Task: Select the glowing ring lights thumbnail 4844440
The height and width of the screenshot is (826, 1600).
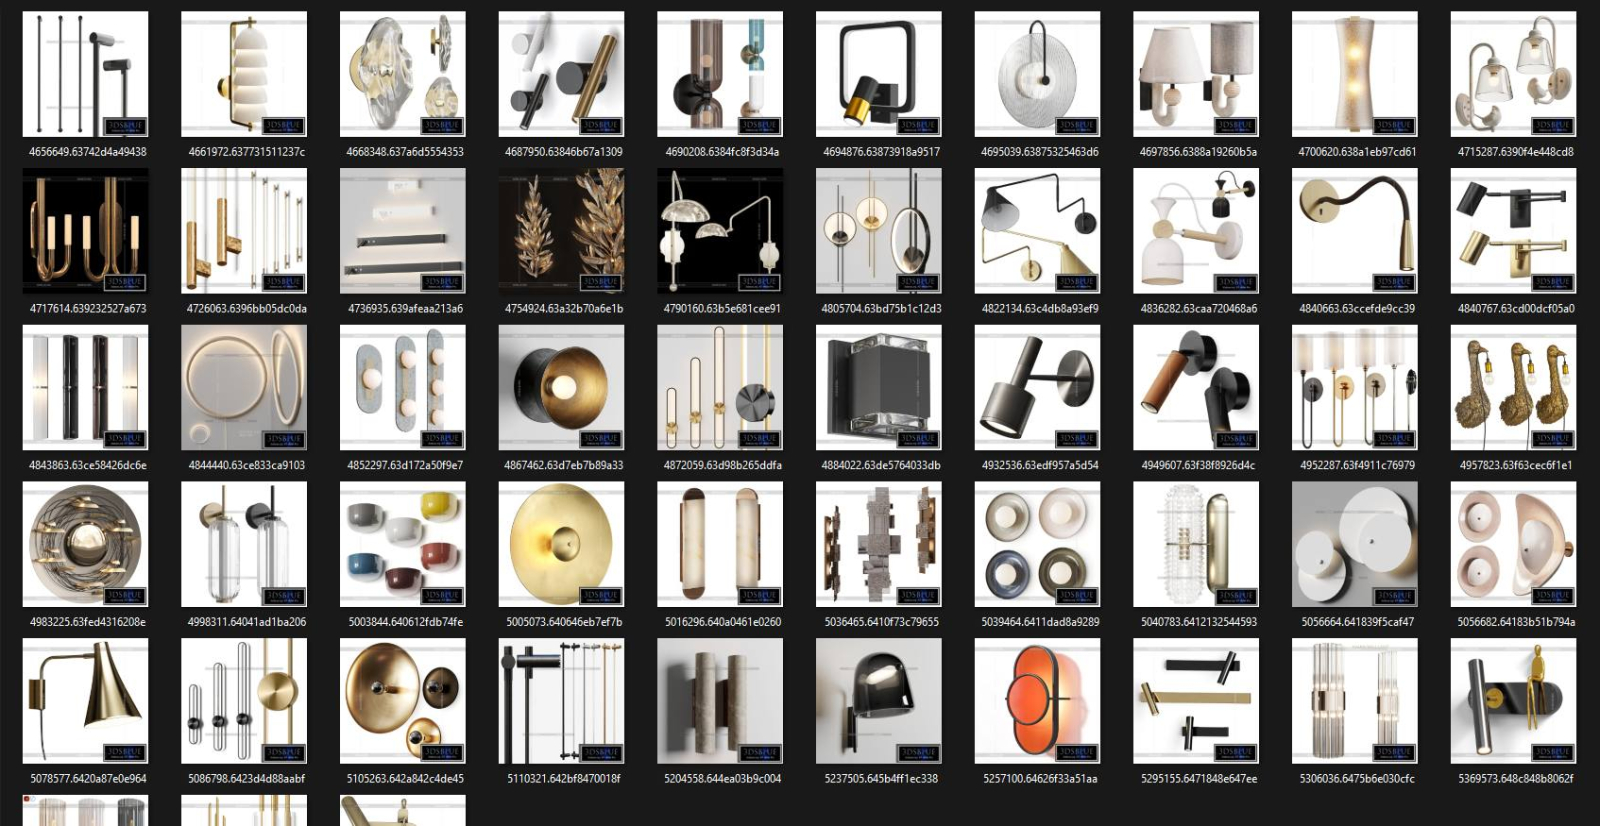Action: pyautogui.click(x=244, y=387)
